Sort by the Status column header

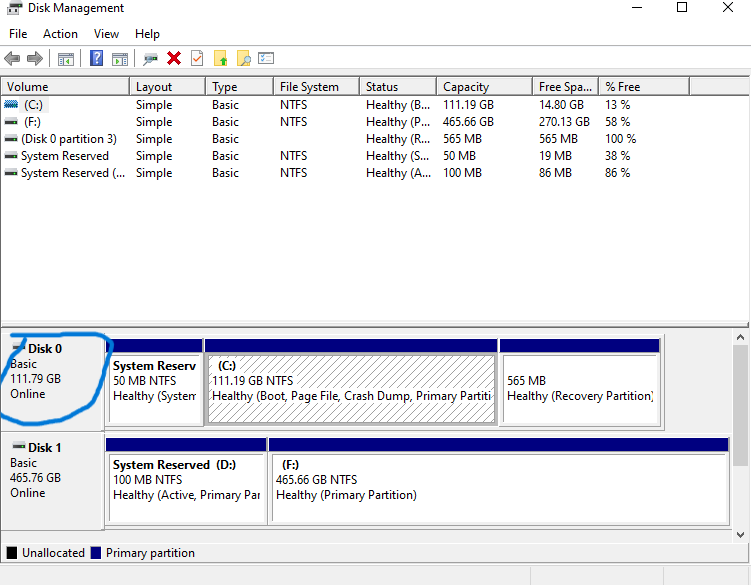398,87
